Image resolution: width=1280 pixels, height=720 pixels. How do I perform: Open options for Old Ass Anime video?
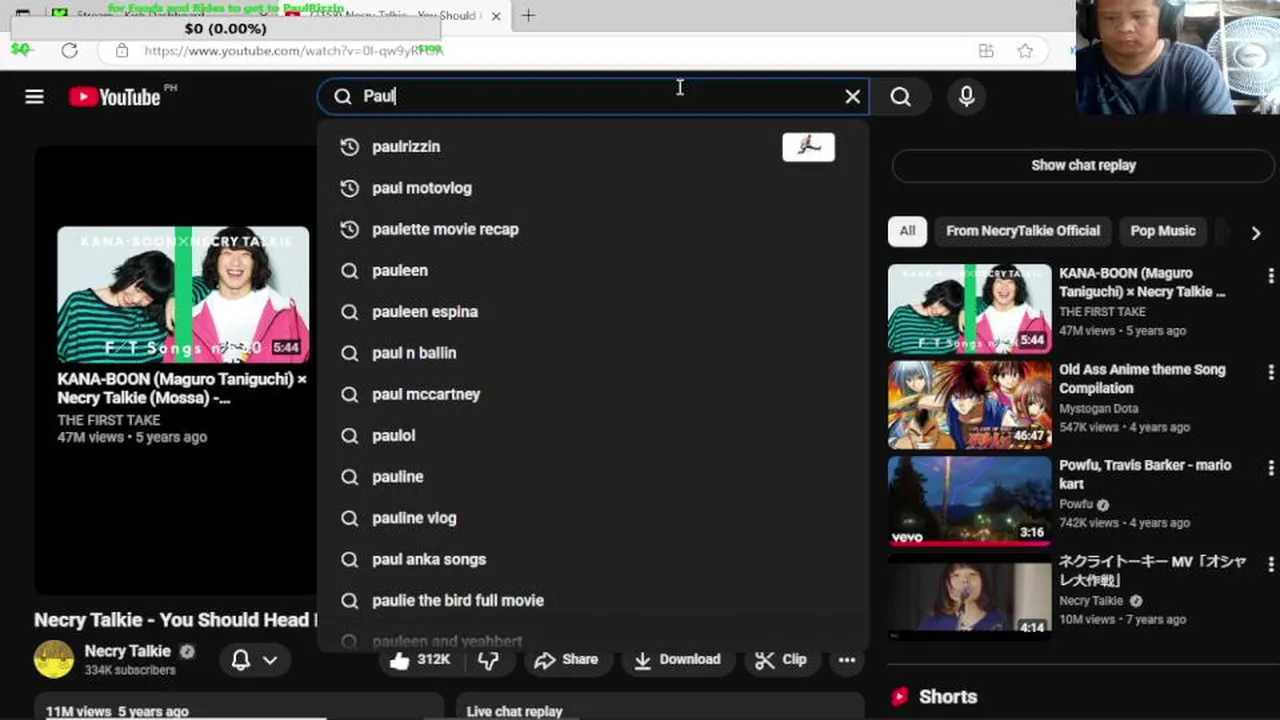tap(1270, 371)
